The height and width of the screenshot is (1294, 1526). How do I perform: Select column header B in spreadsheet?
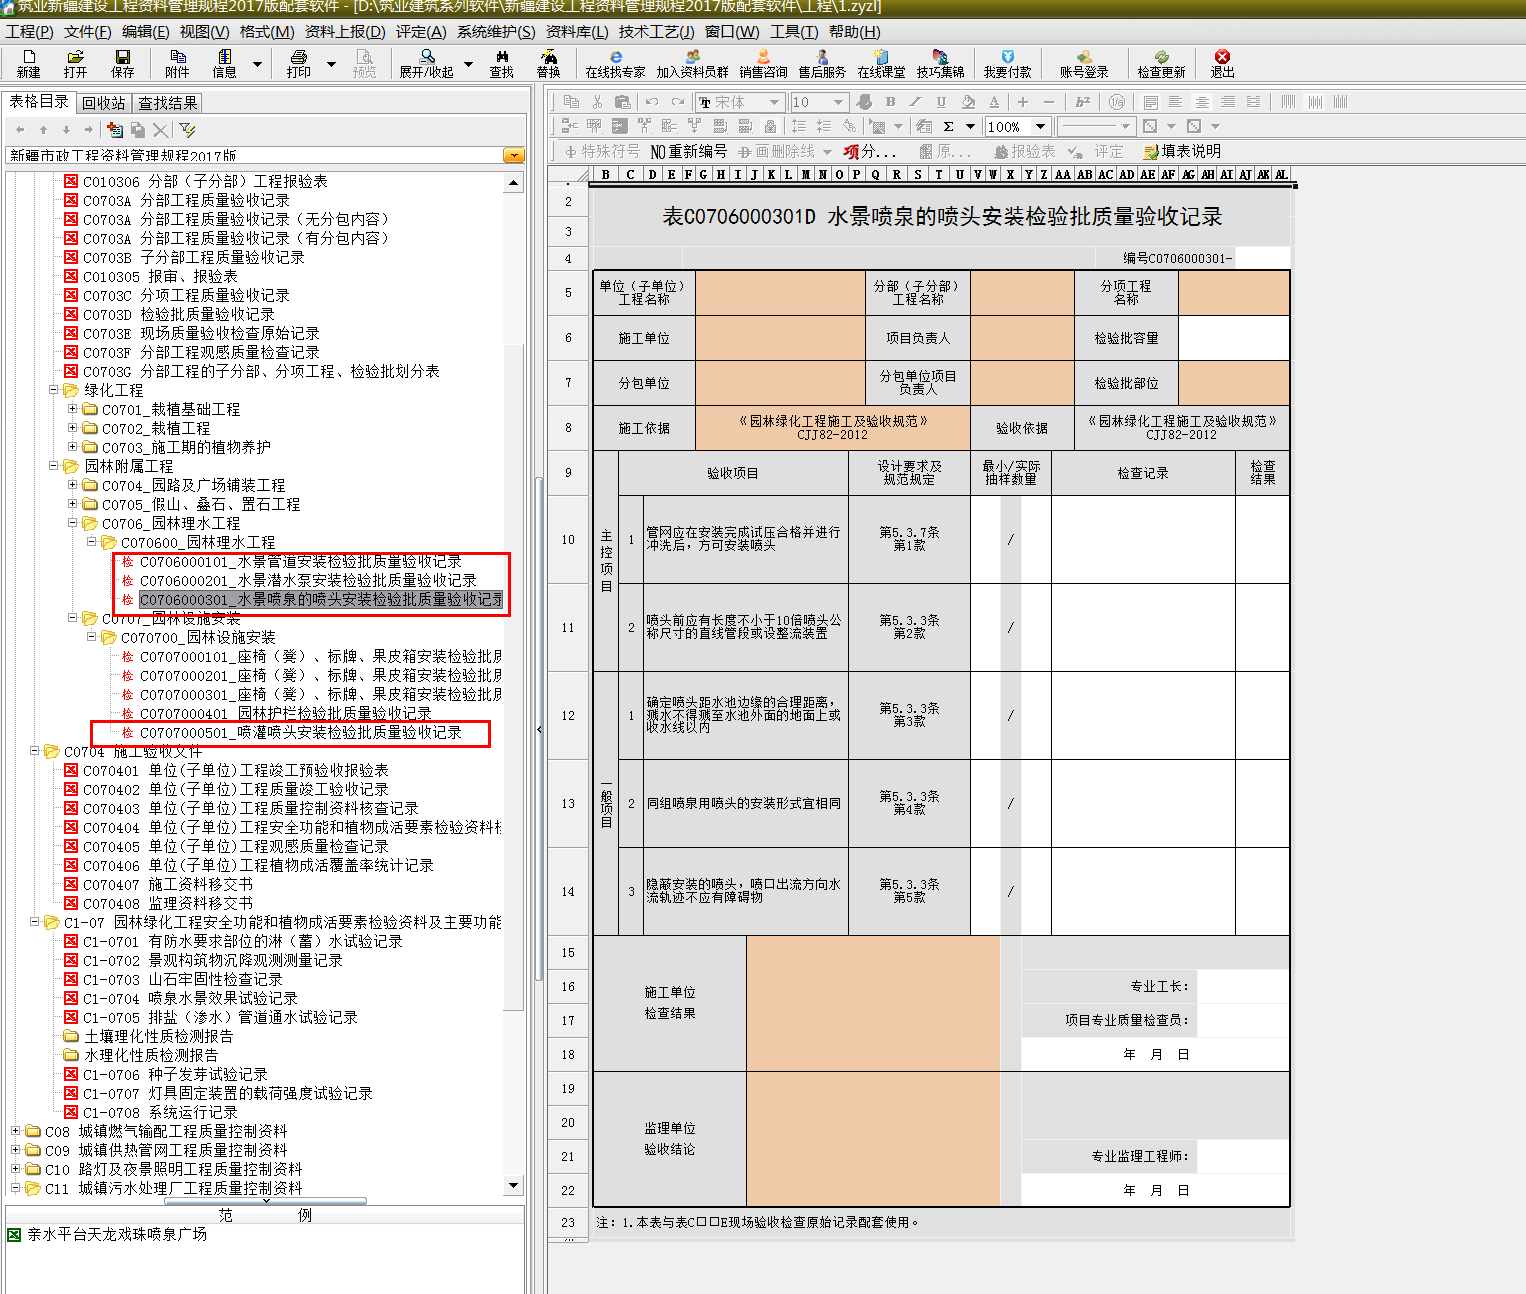pos(606,174)
